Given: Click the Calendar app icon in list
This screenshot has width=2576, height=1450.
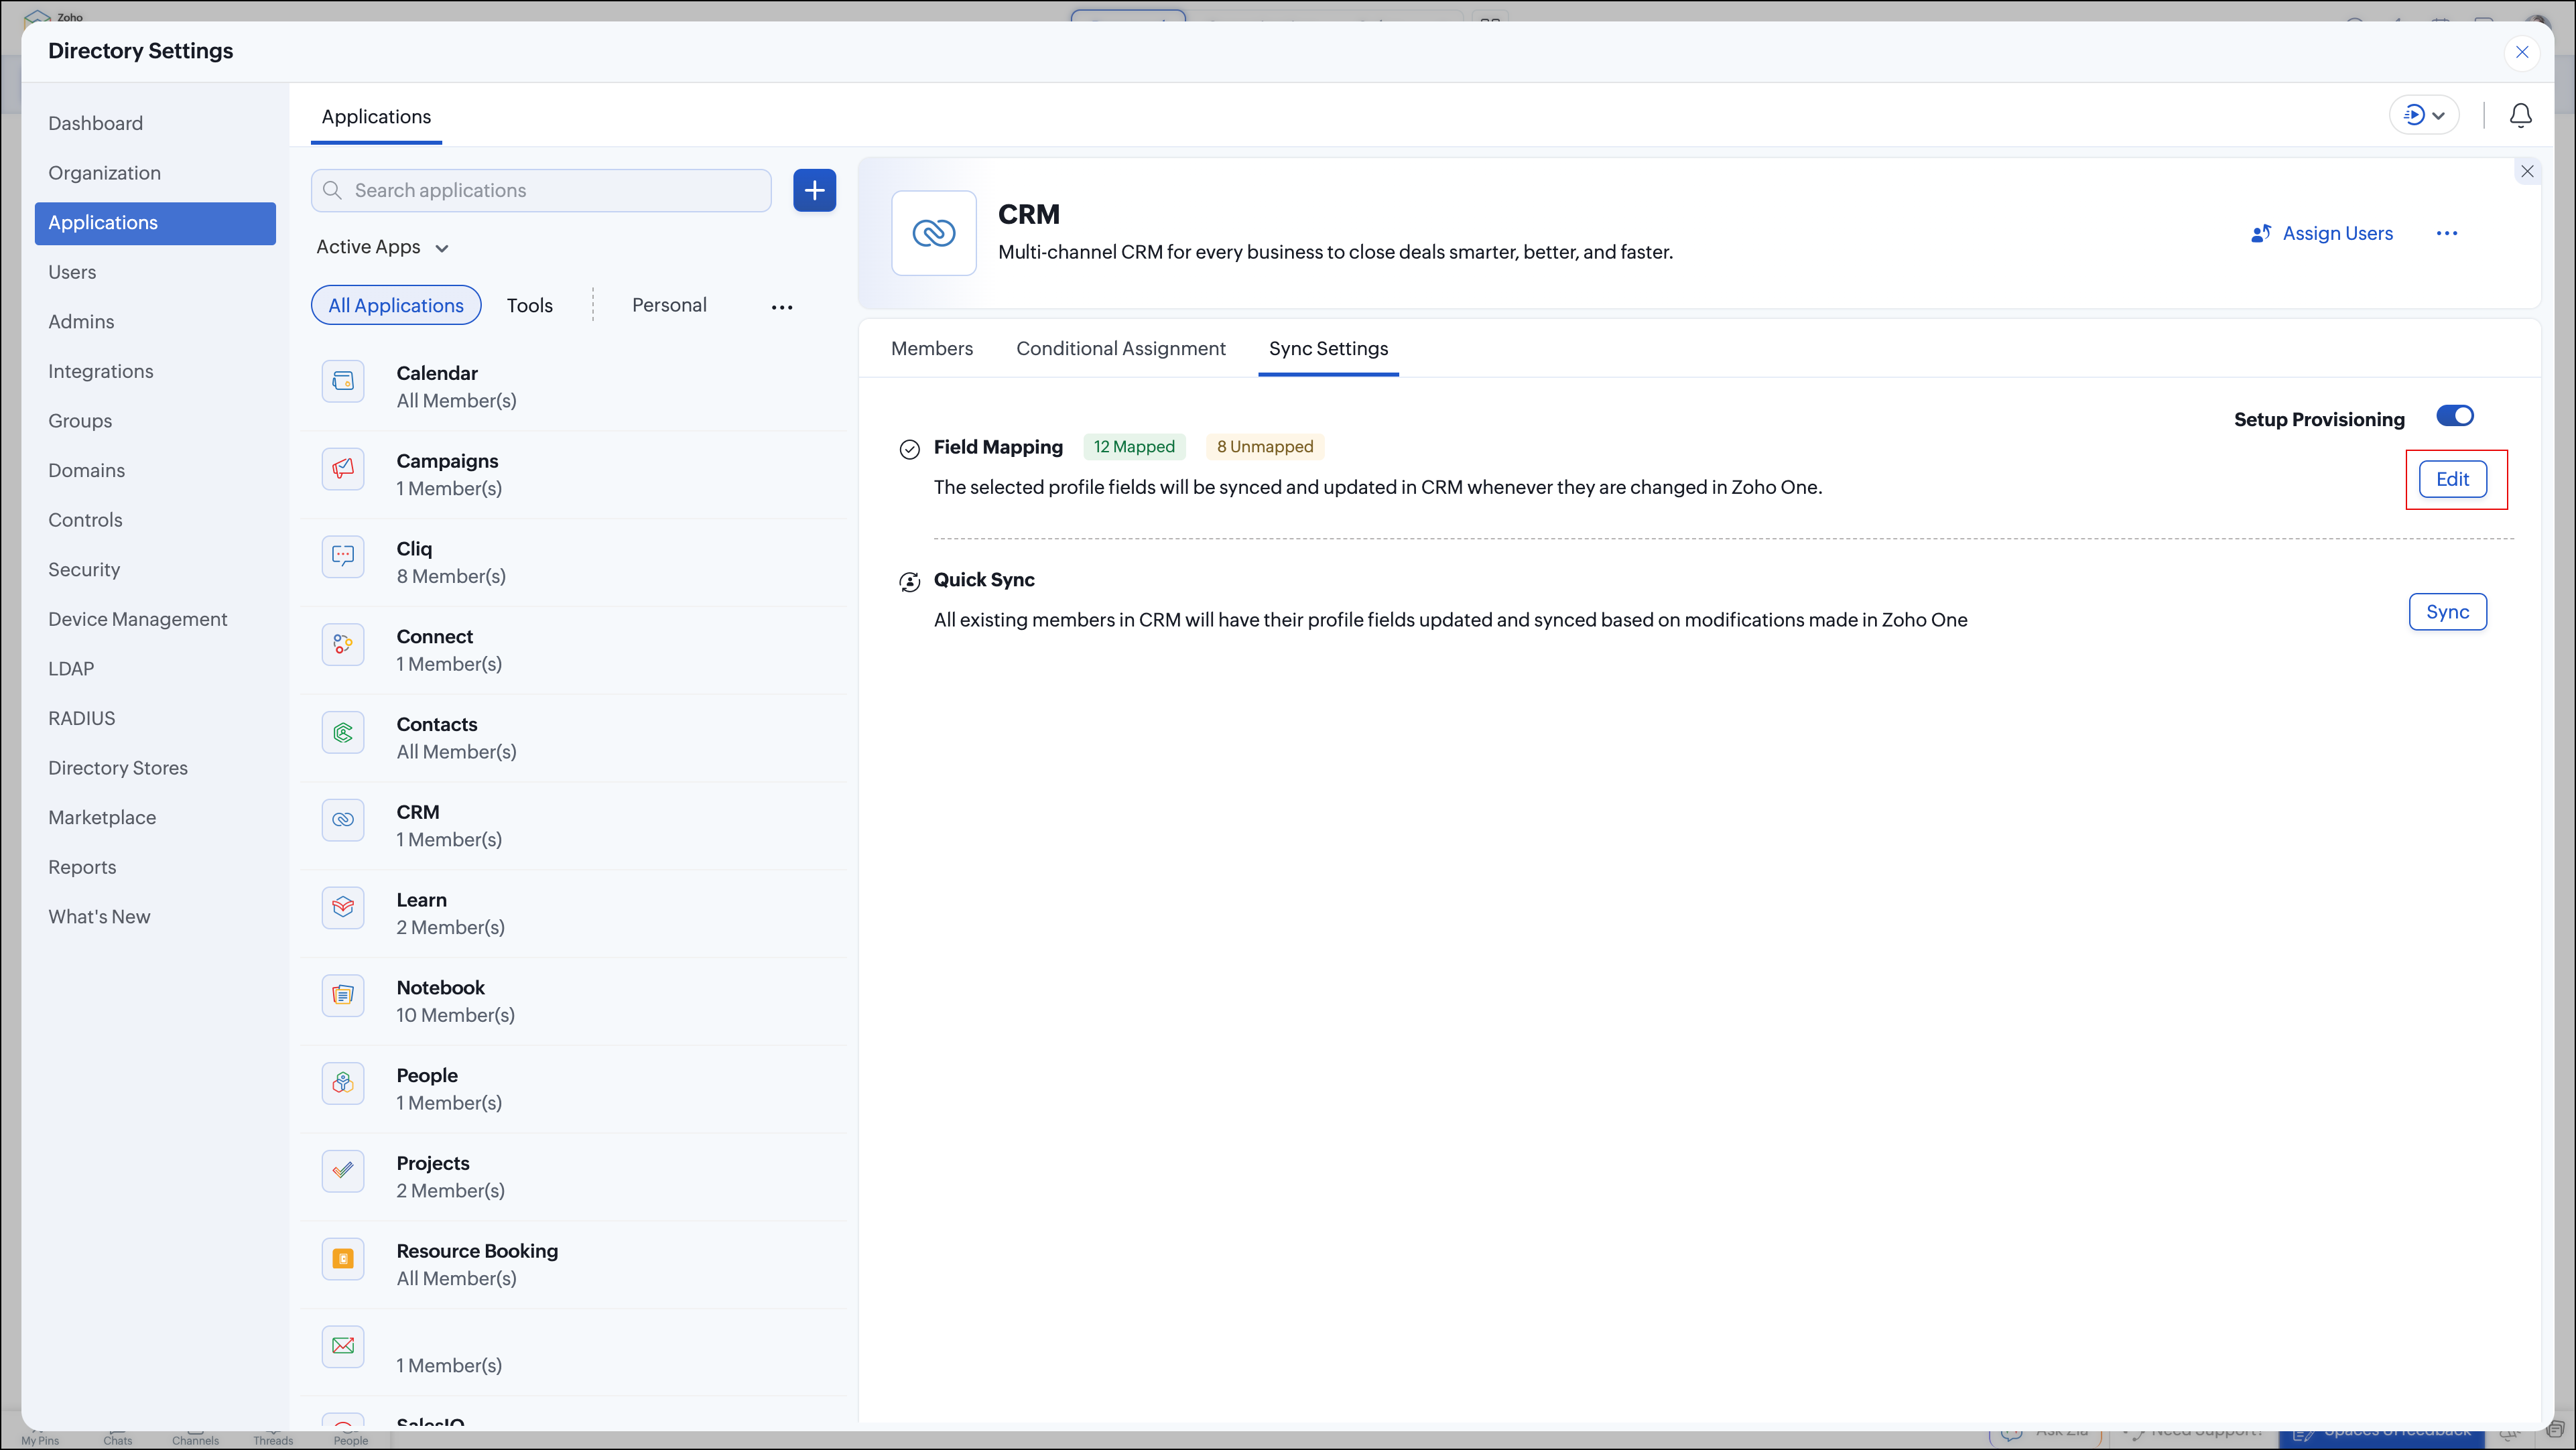Looking at the screenshot, I should click(343, 381).
